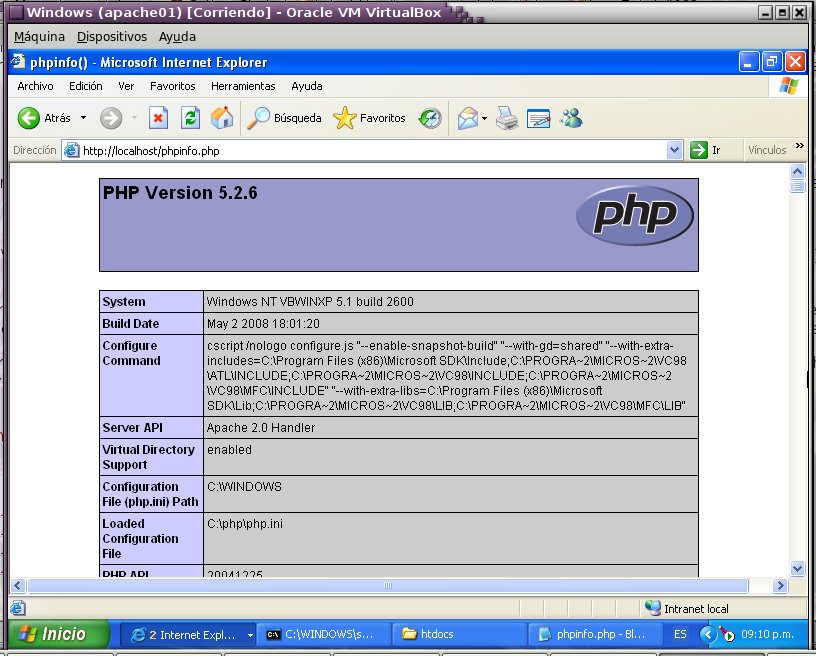
Task: Click the Atrás back arrow icon
Action: 29,118
